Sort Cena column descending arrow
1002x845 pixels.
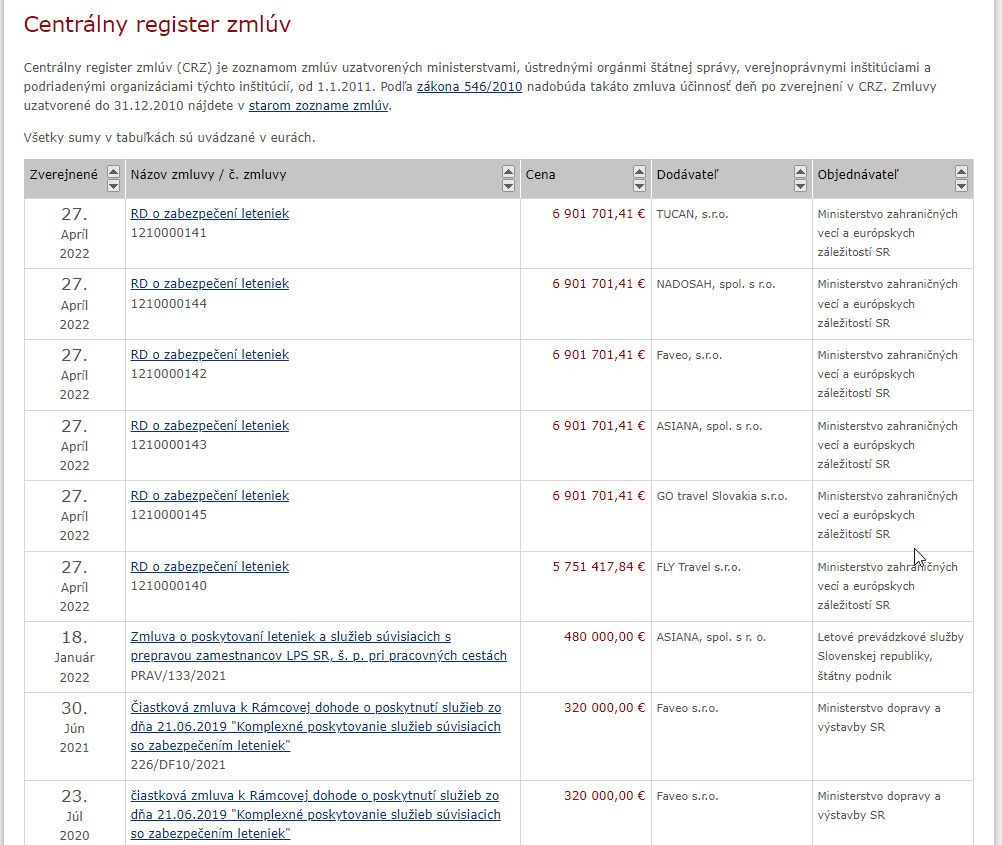coord(639,185)
